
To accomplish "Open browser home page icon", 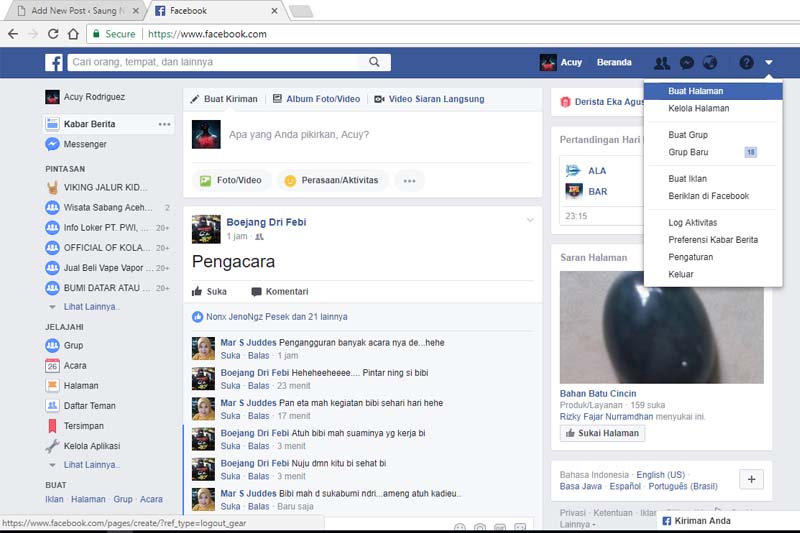I will (x=73, y=34).
